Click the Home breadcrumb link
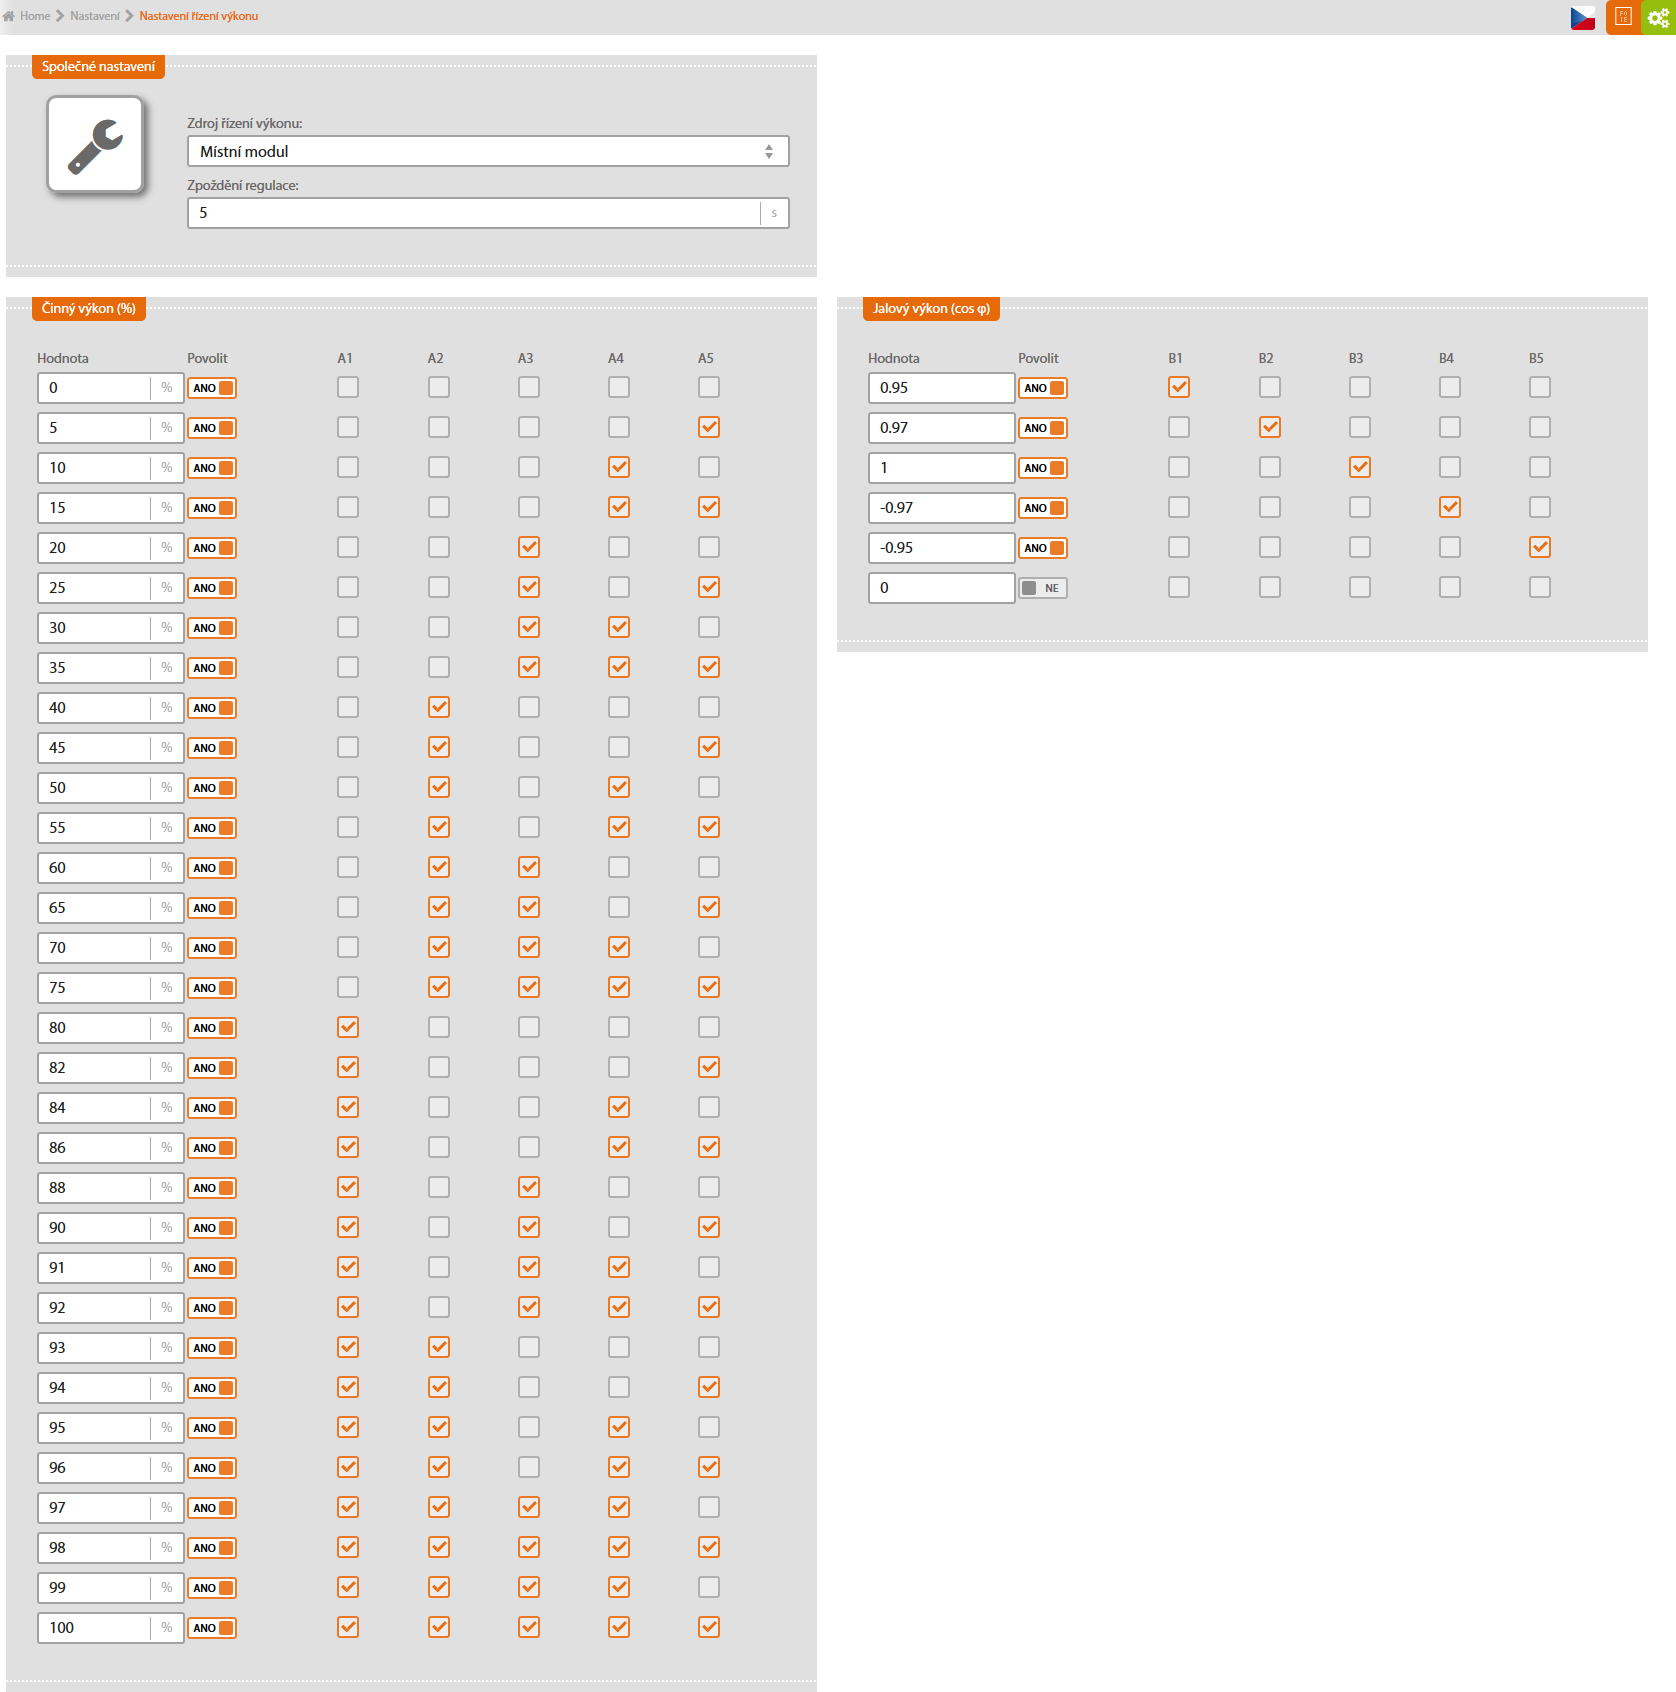The image size is (1676, 1692). click(35, 16)
